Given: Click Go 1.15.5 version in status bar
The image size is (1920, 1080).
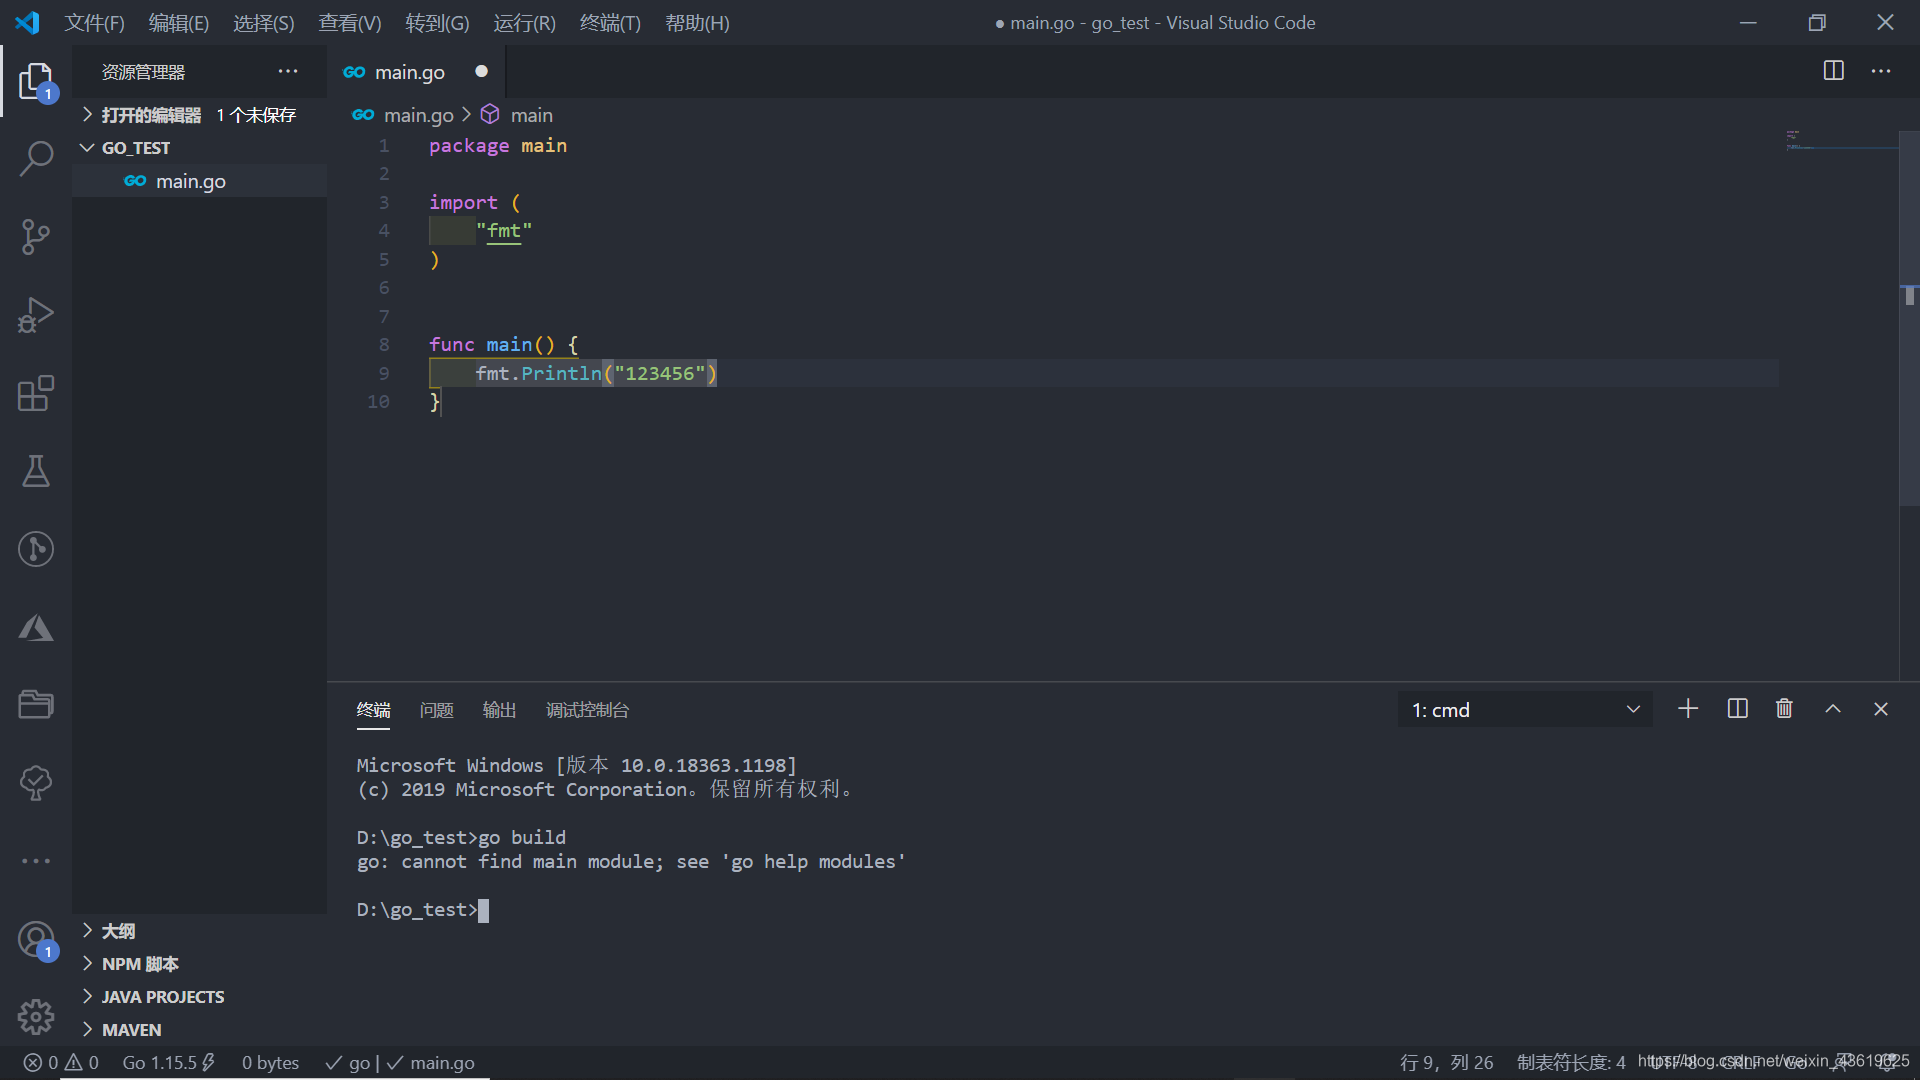Looking at the screenshot, I should click(168, 1062).
